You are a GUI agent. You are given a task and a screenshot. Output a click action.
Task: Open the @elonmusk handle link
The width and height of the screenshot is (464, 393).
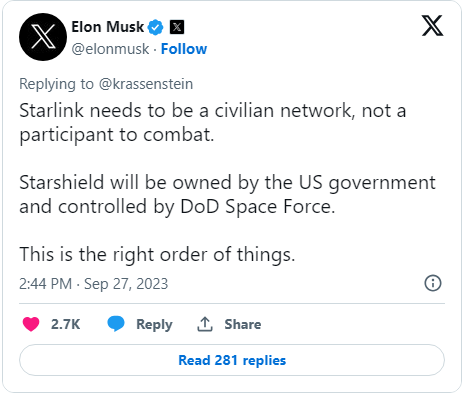[110, 49]
